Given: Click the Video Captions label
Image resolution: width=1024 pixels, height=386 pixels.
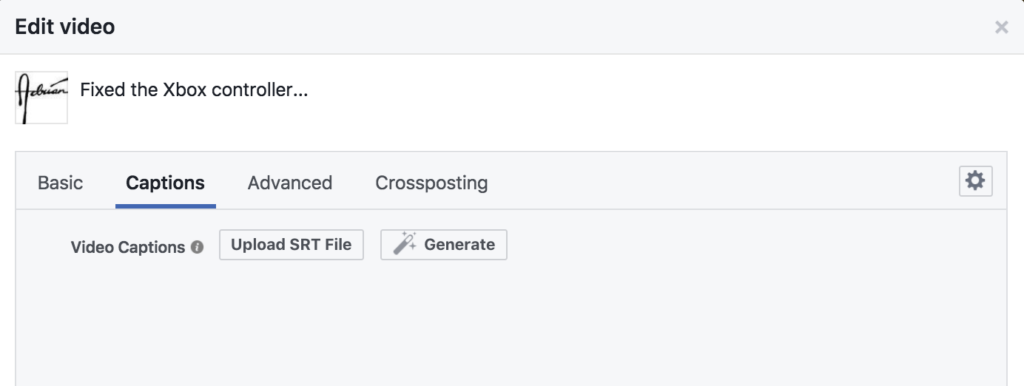Looking at the screenshot, I should pos(128,248).
